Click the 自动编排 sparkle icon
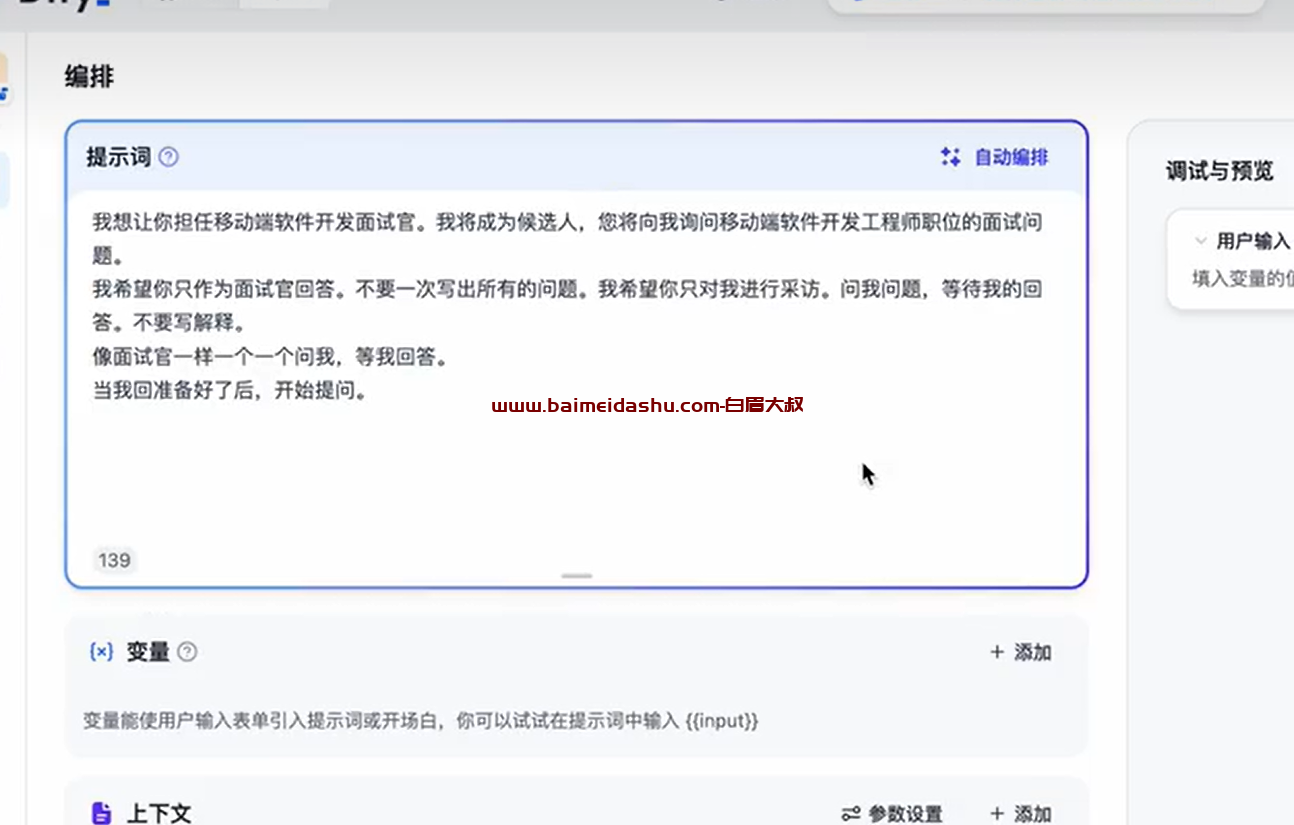Screen dimensions: 1294x825 tap(950, 157)
